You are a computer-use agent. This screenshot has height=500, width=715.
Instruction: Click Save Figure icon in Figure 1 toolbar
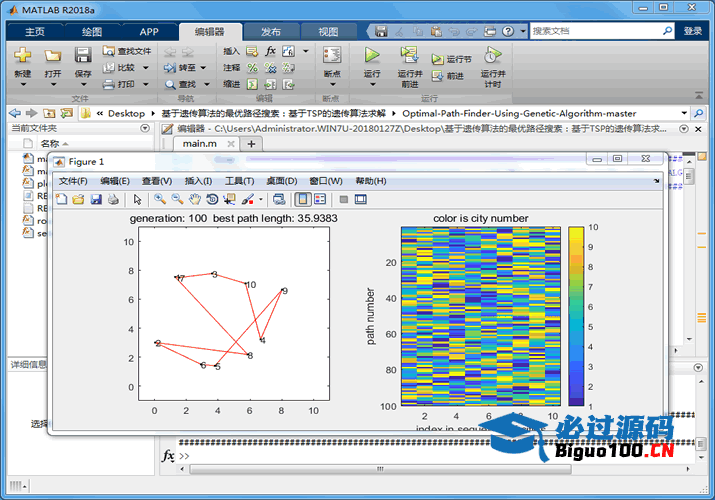(x=96, y=199)
